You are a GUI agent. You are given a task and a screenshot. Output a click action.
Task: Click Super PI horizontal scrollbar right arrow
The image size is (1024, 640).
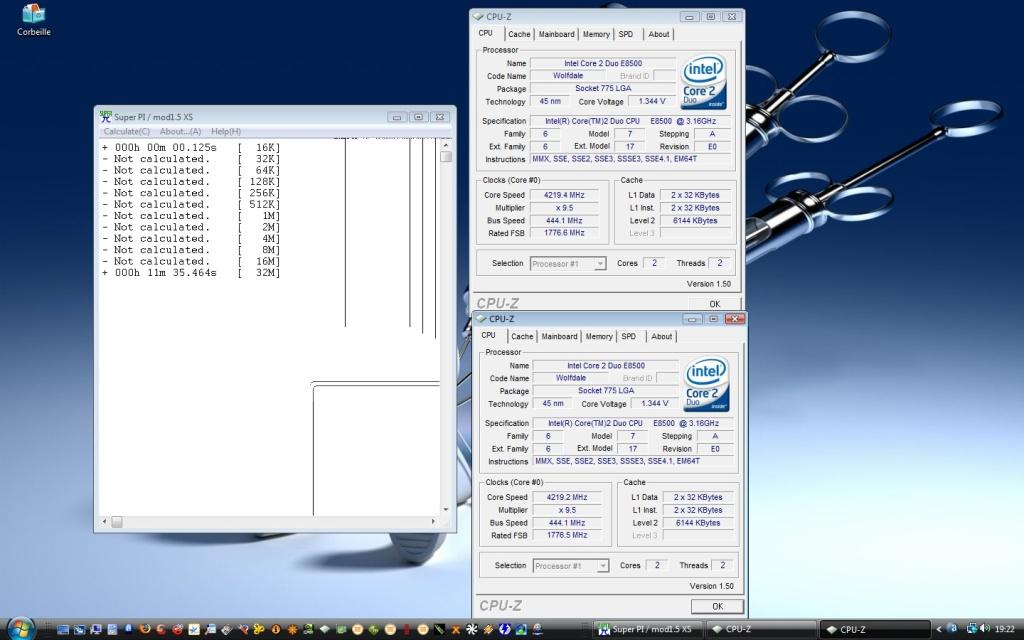coord(434,522)
